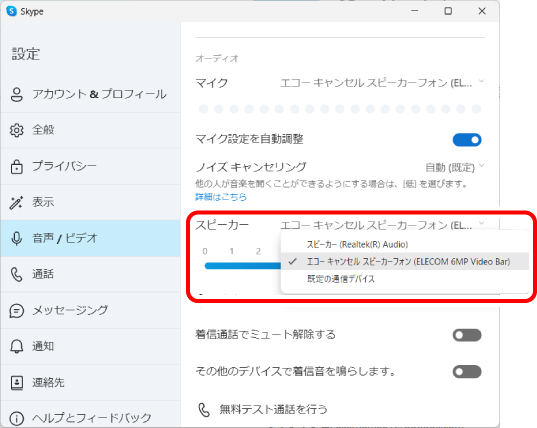Choose スピーカー (Realtek(R) Audio) option

click(x=404, y=244)
